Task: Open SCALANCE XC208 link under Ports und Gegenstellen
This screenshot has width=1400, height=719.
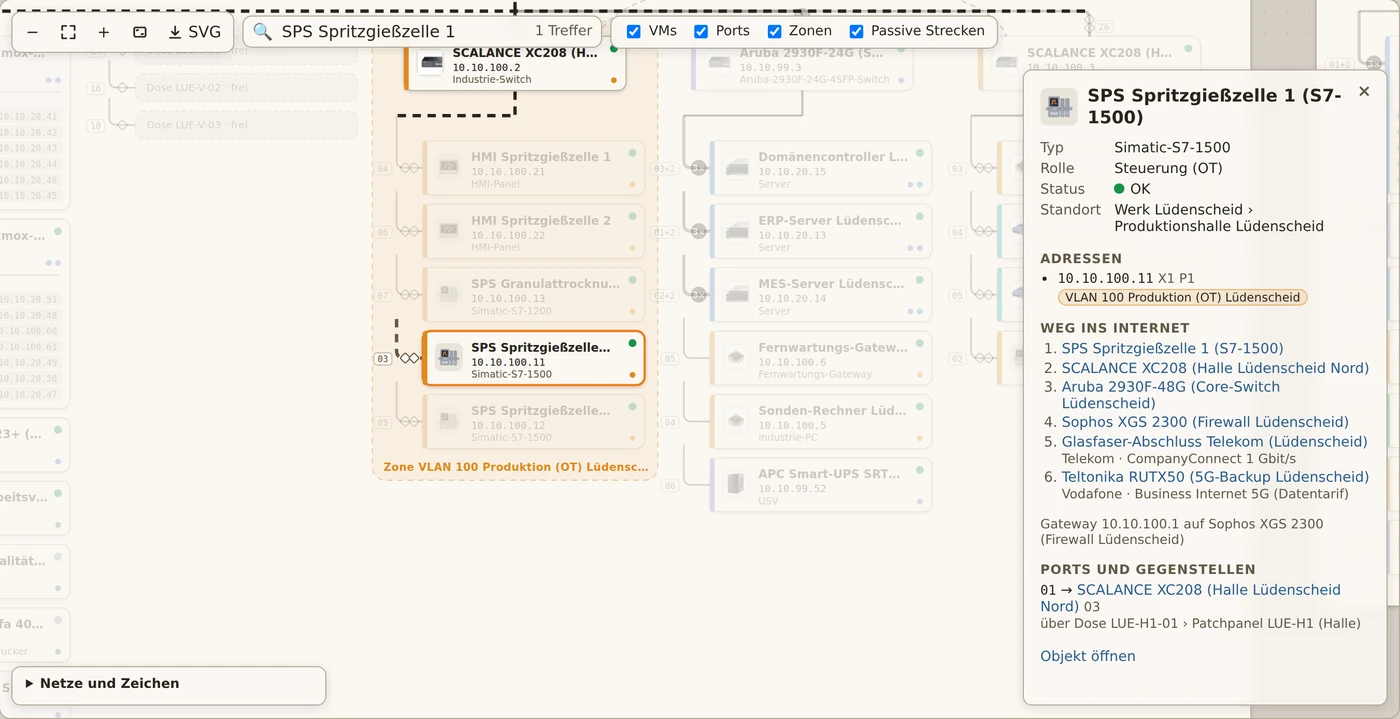Action: (x=1190, y=598)
